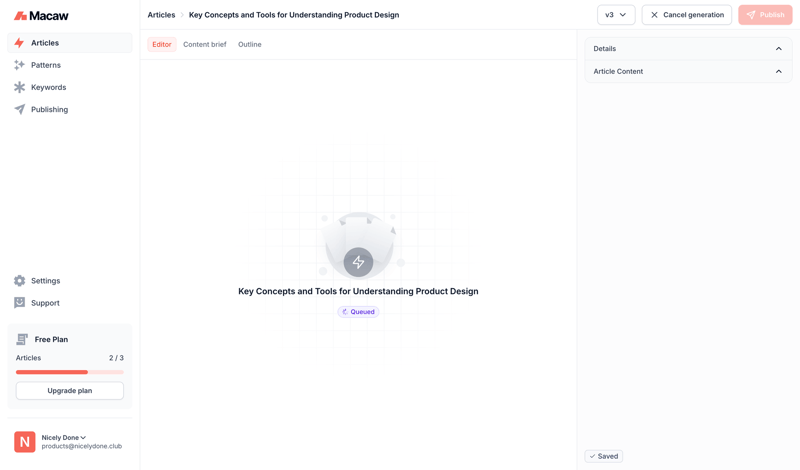Switch to the Content brief tab
Image resolution: width=800 pixels, height=470 pixels.
(x=205, y=44)
